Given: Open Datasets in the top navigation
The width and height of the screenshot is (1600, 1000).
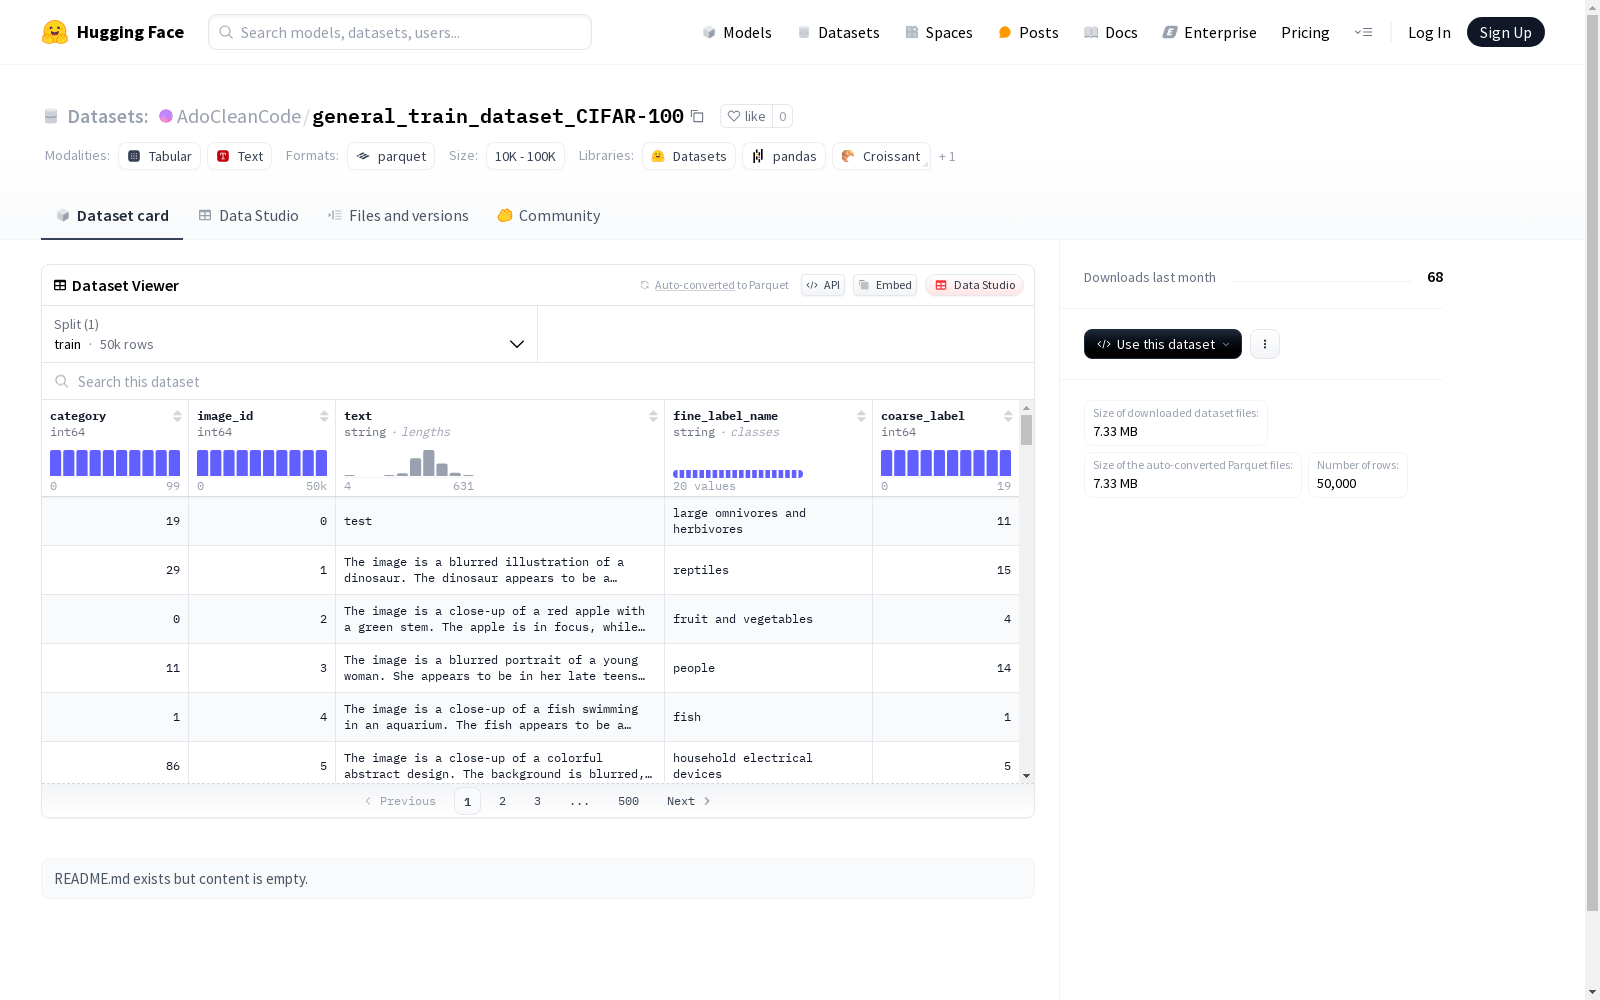Looking at the screenshot, I should (x=838, y=32).
